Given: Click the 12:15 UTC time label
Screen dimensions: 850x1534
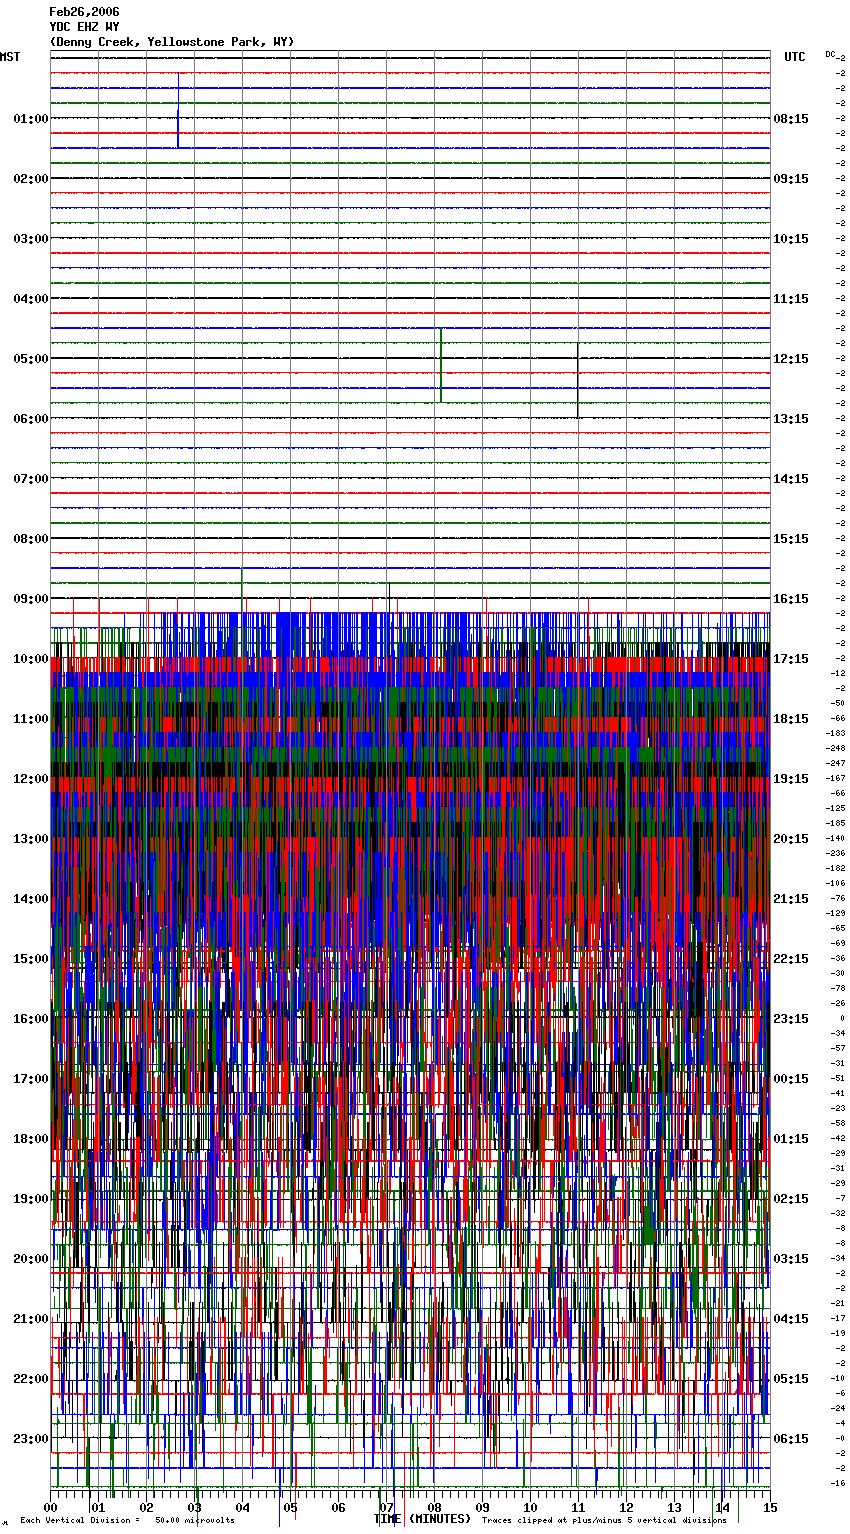Looking at the screenshot, I should pyautogui.click(x=791, y=358).
